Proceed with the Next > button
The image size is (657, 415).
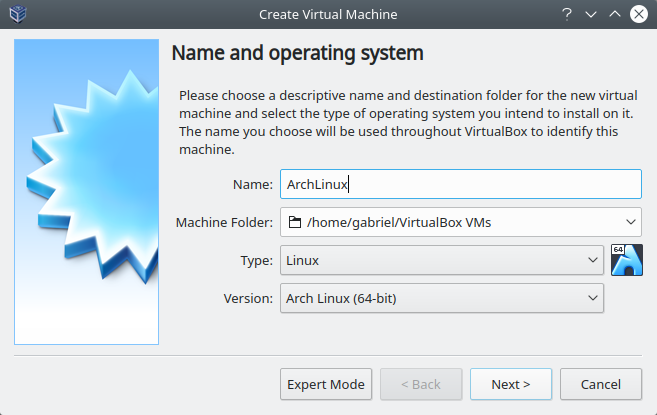pos(511,384)
